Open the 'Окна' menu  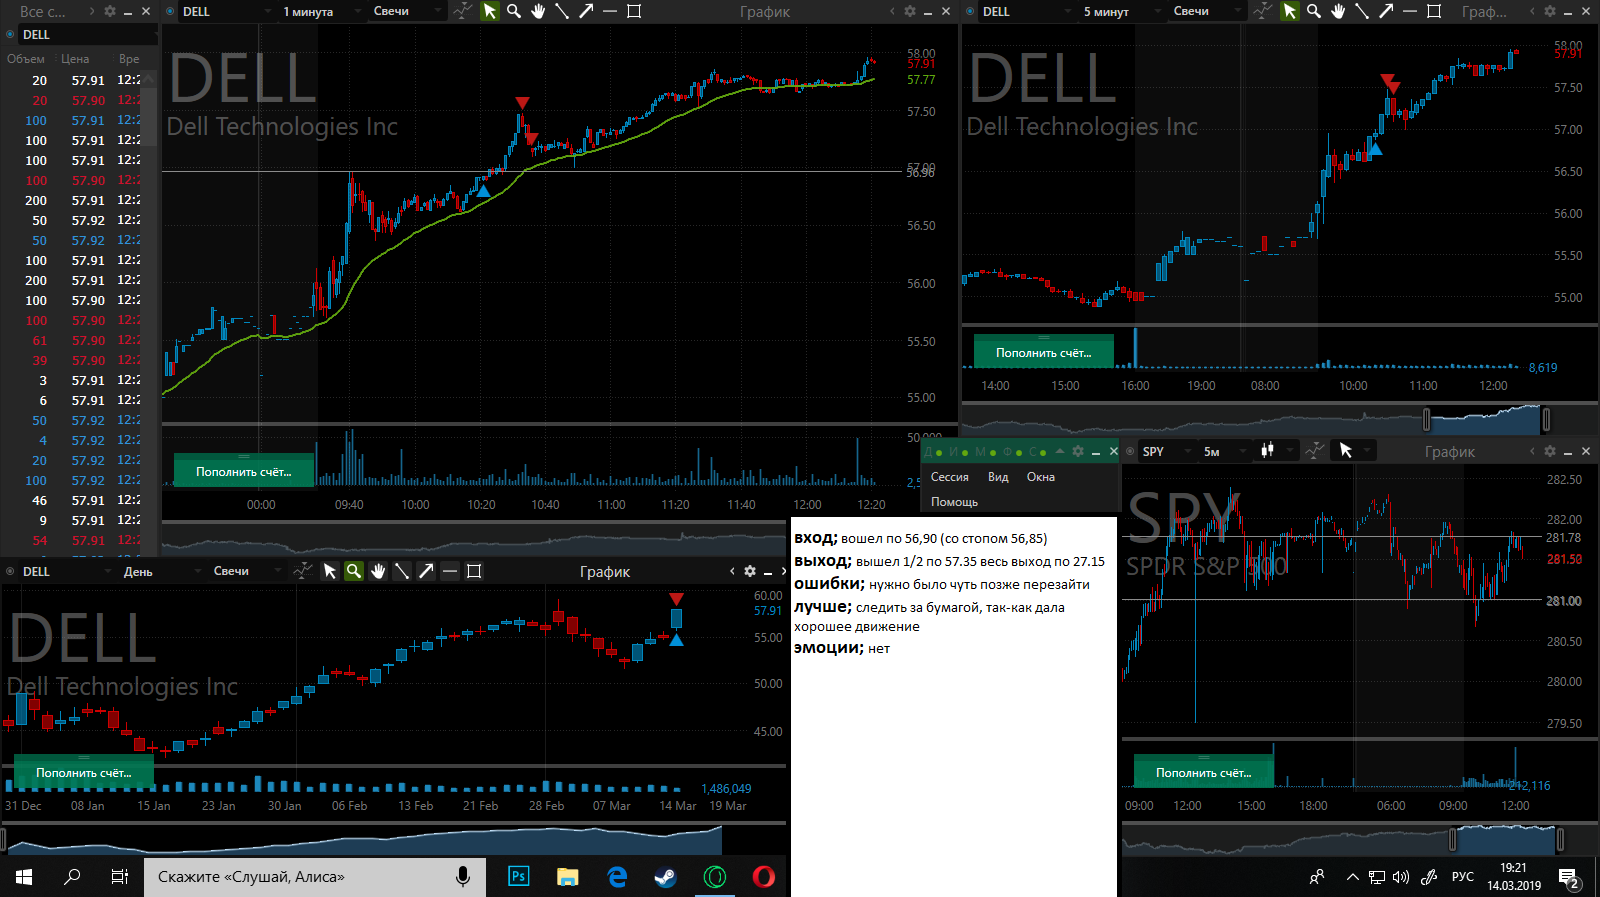[x=1041, y=477]
